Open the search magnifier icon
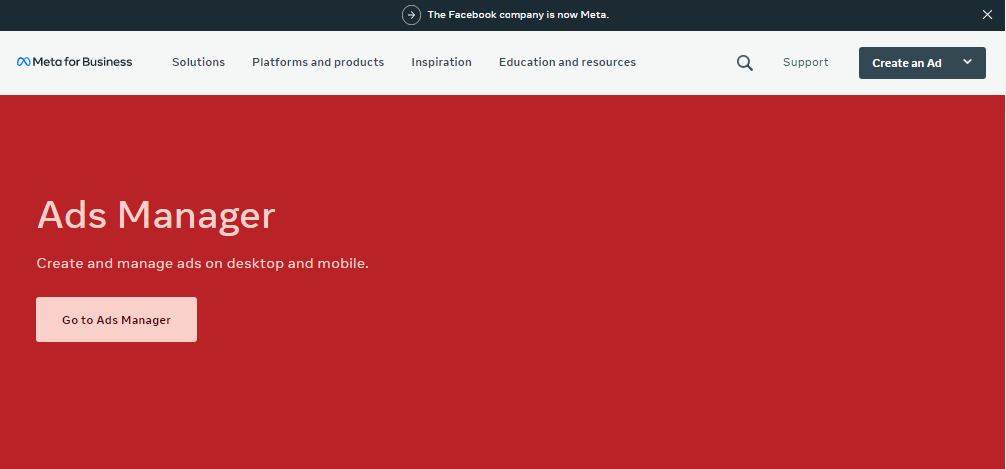 click(744, 63)
